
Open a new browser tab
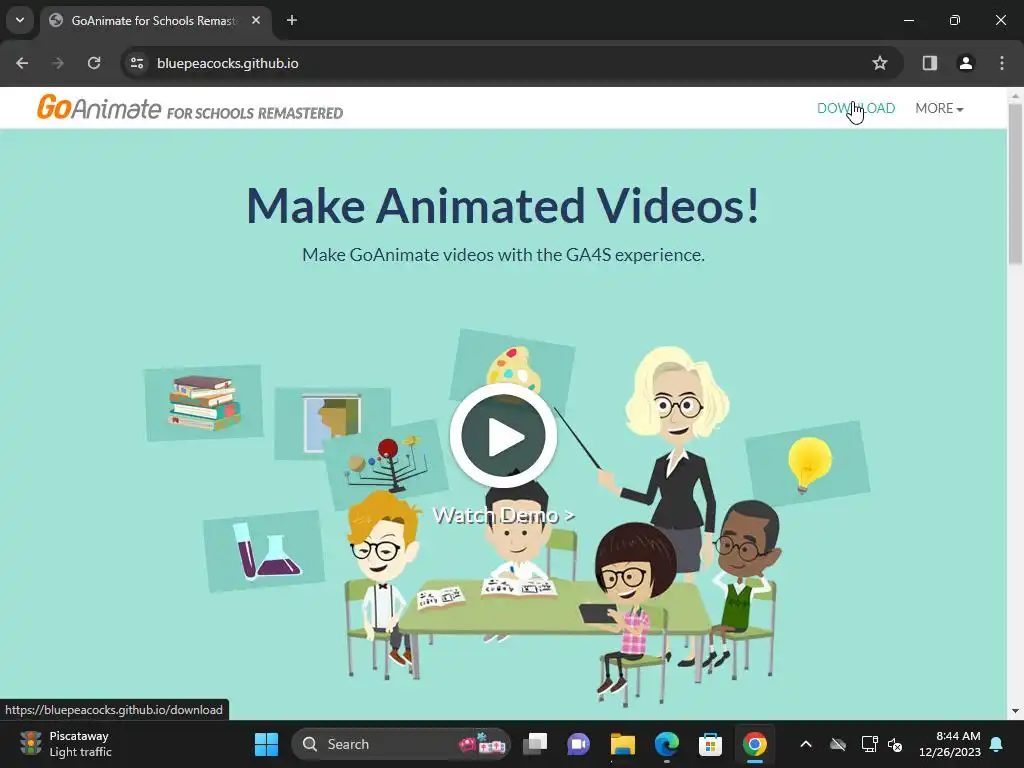292,20
